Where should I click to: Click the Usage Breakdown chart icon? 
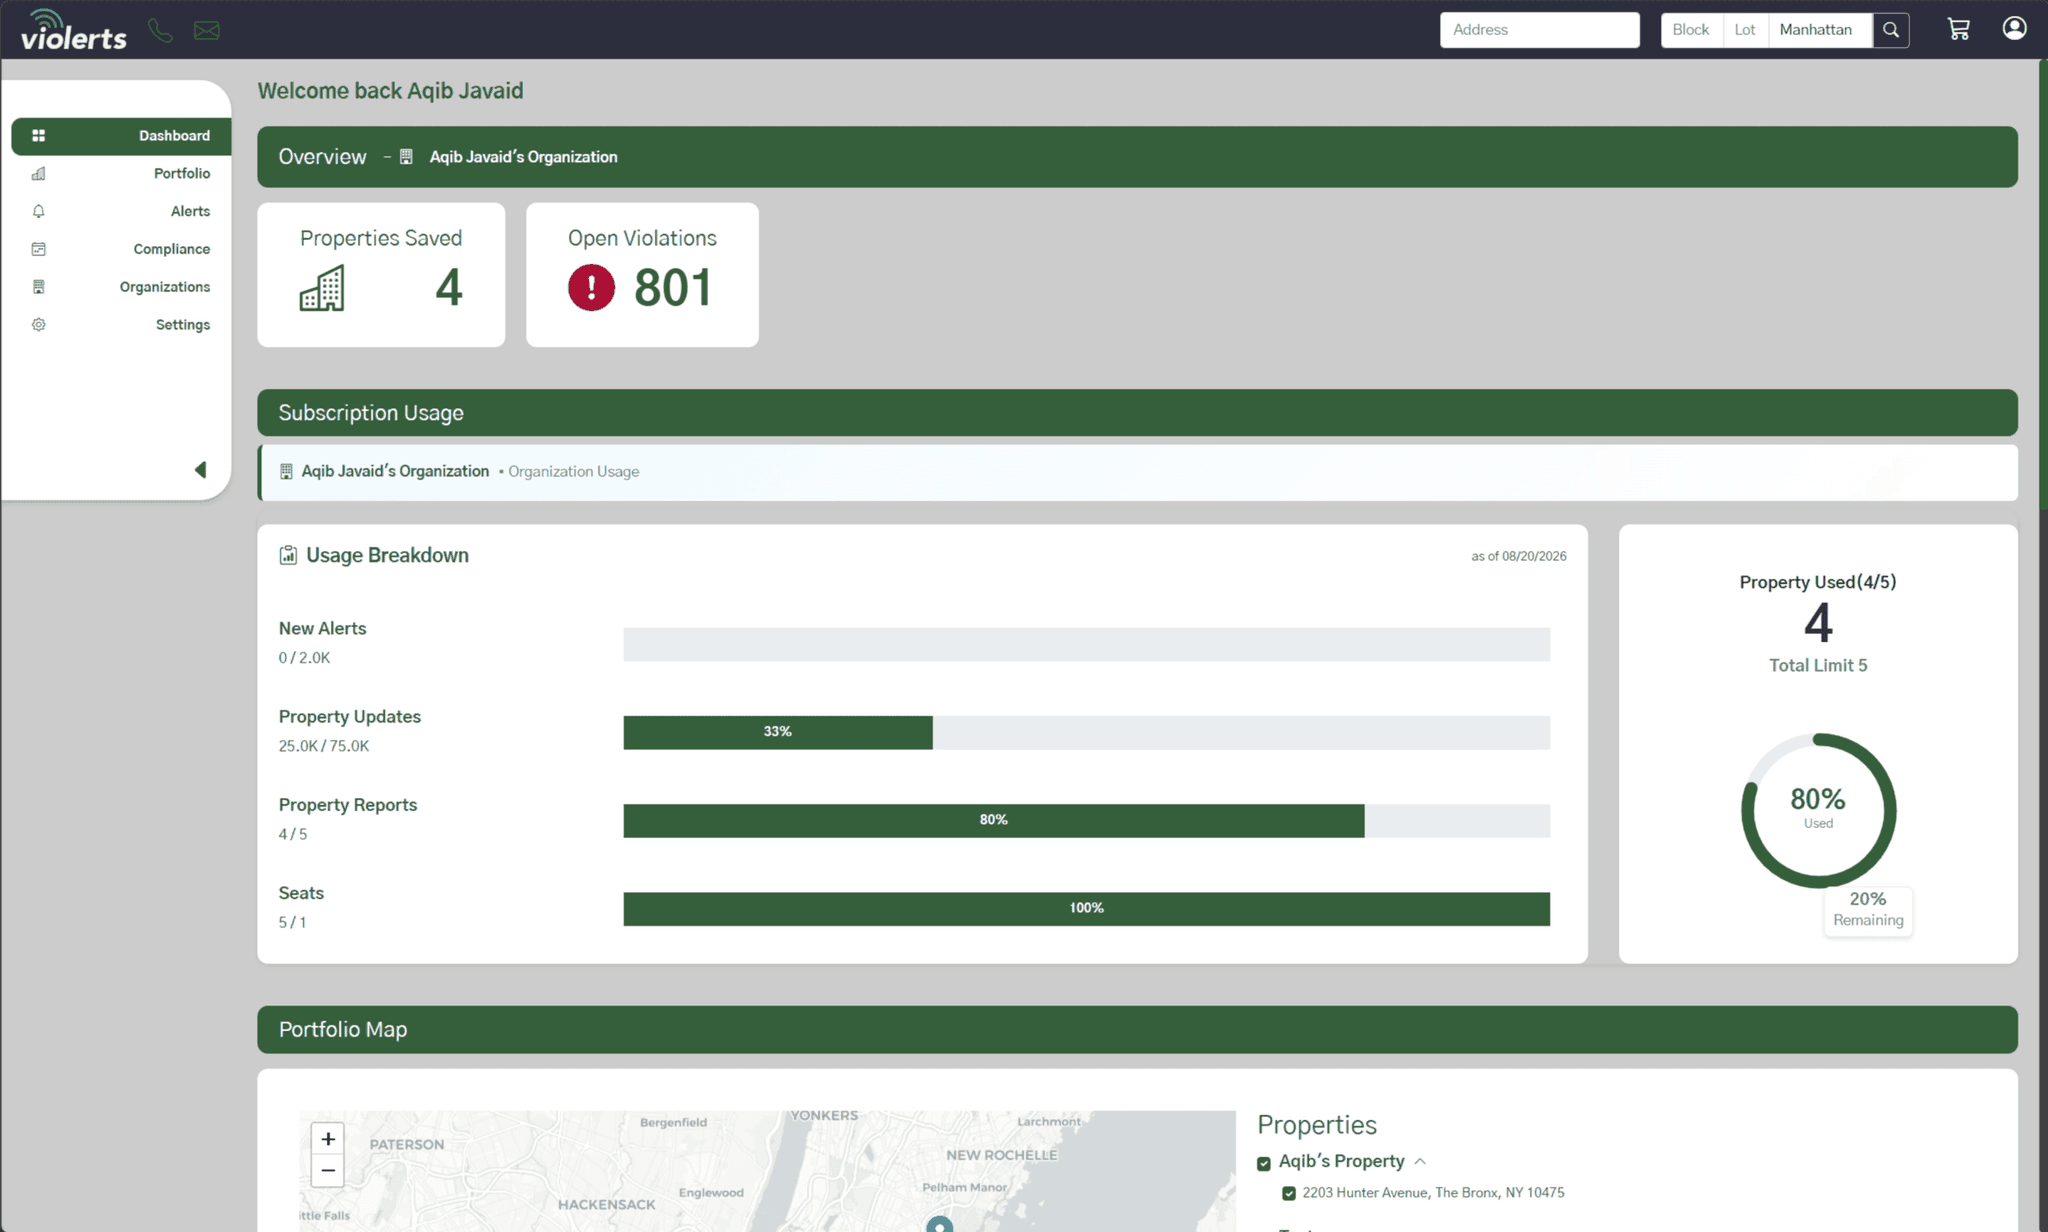(x=288, y=555)
